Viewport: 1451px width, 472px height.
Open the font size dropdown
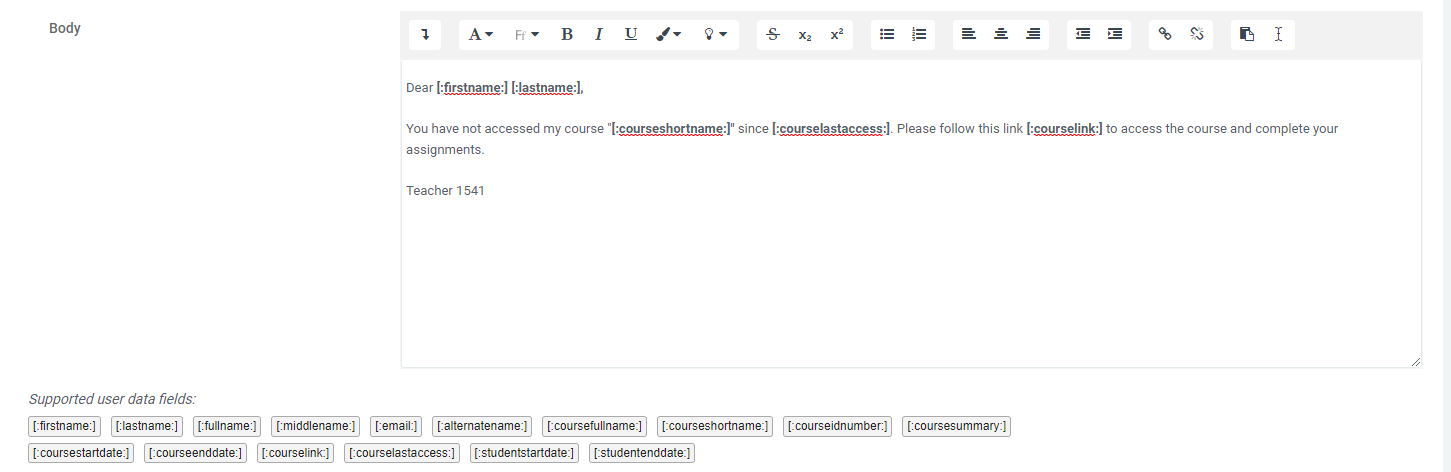tap(481, 35)
